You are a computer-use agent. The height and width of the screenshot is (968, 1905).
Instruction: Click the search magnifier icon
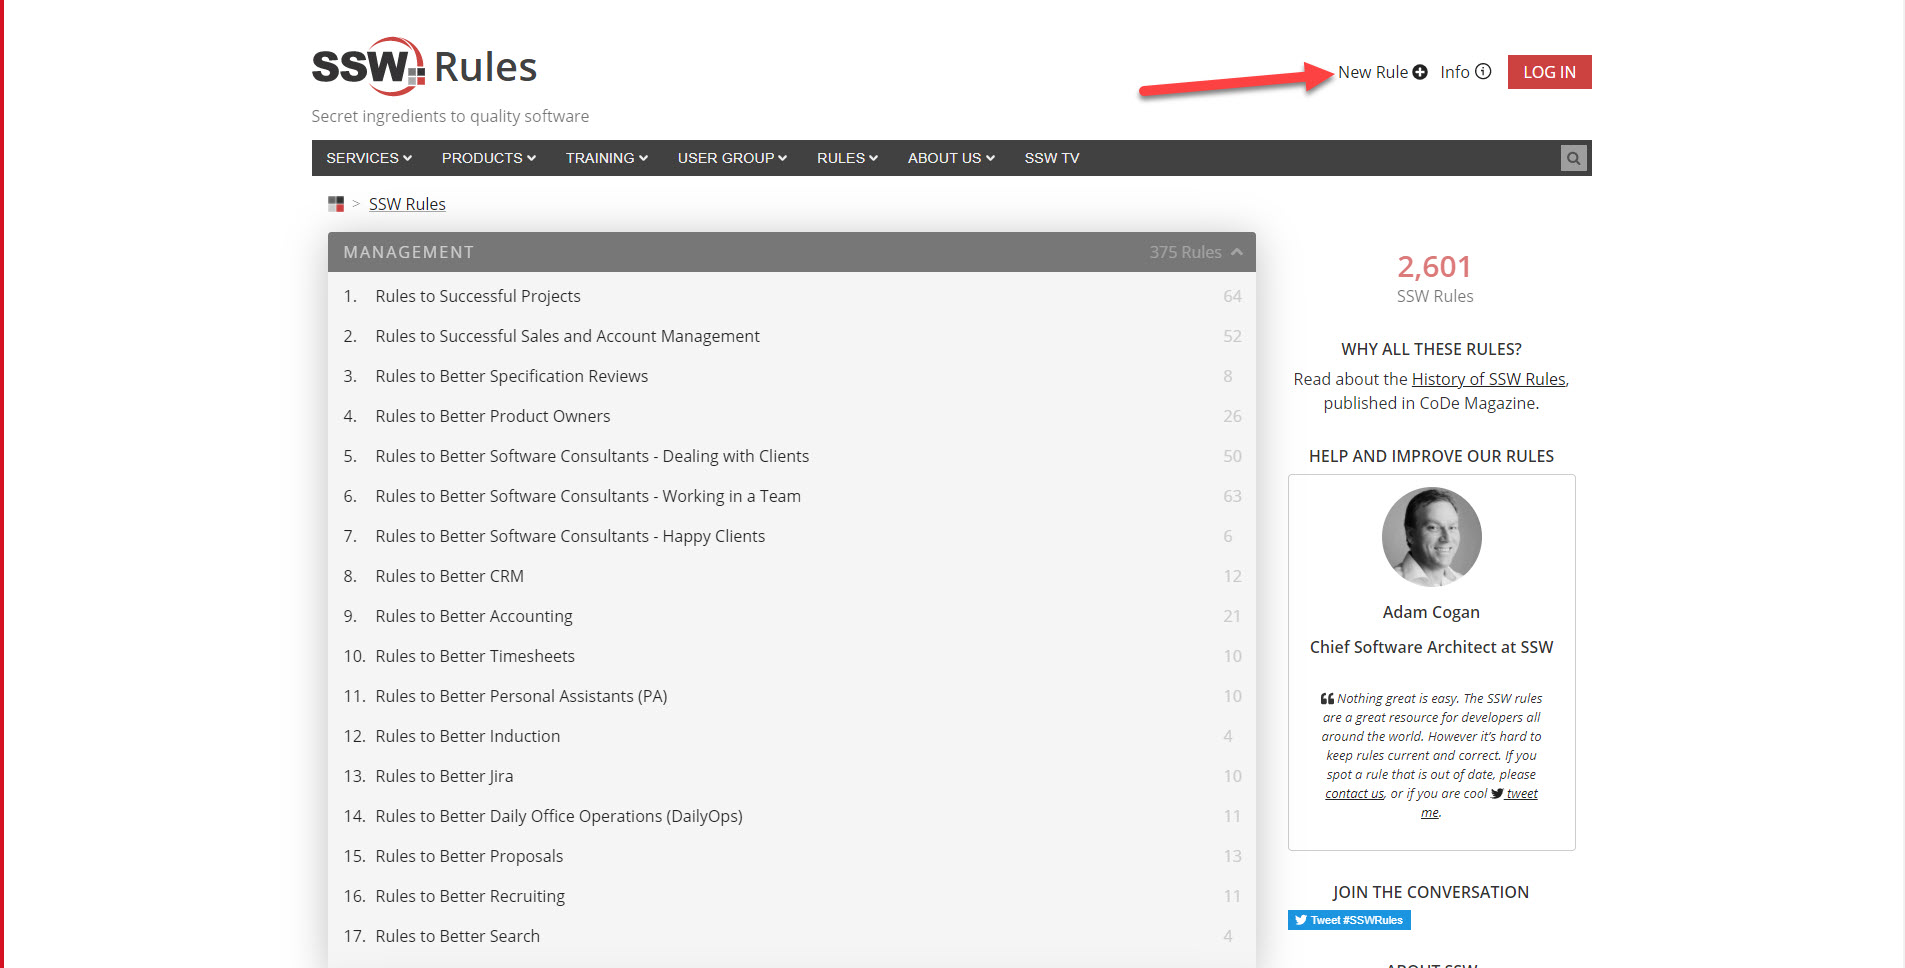tap(1574, 158)
